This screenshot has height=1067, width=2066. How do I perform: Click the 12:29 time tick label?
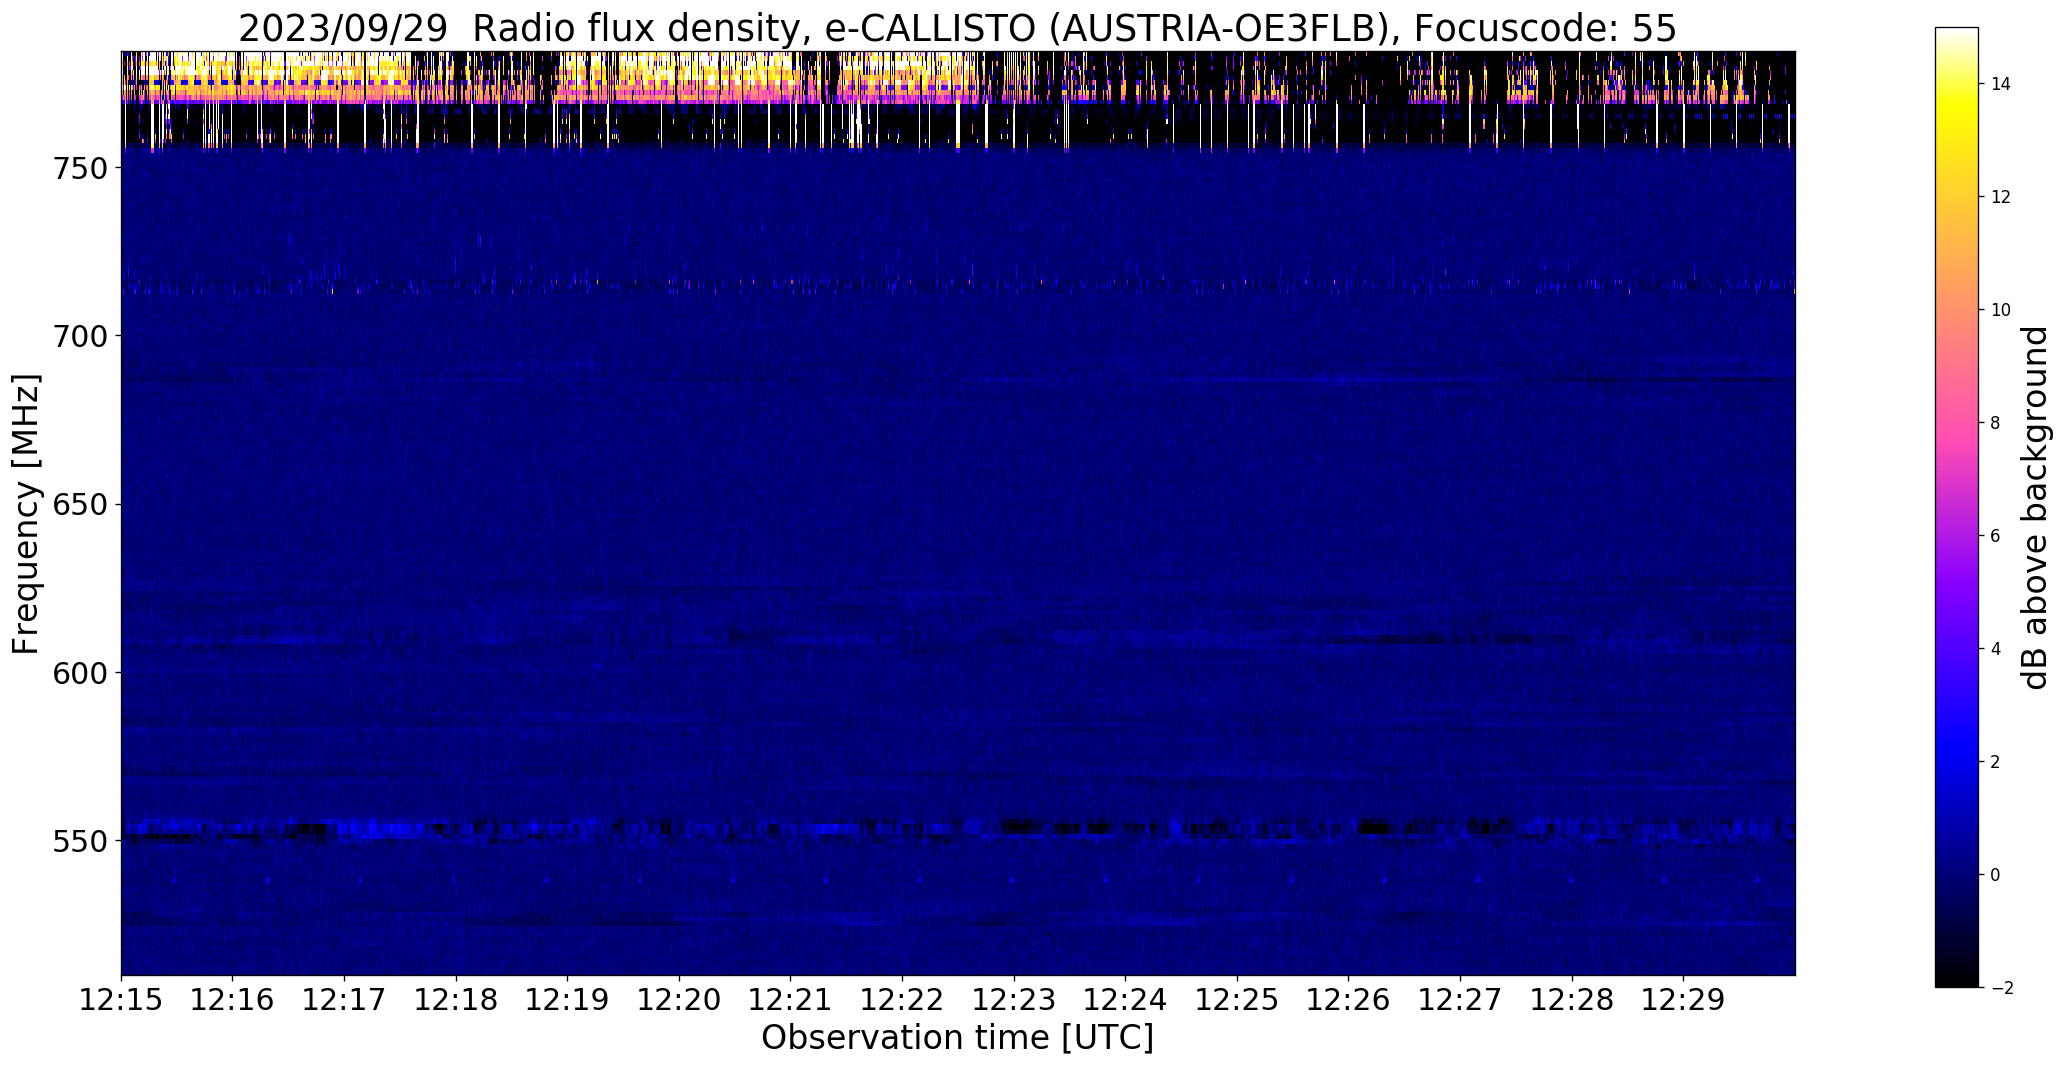1684,1000
